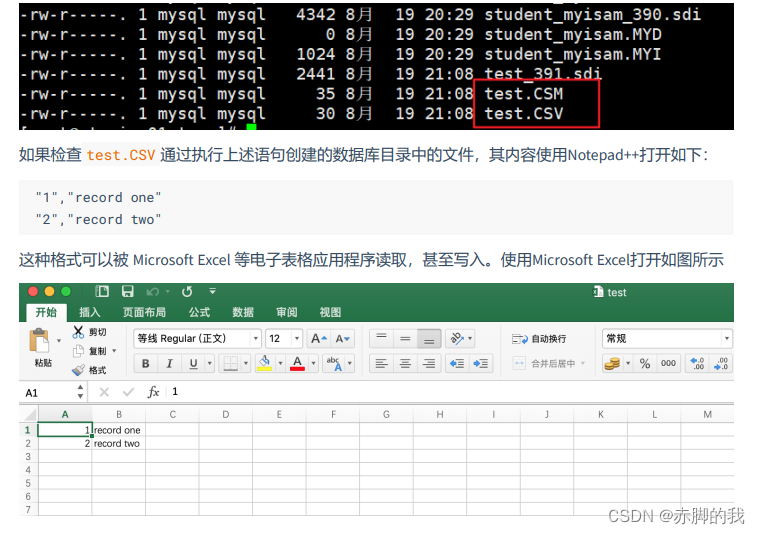760x534 pixels.
Task: Align cell content to top
Action: tap(381, 339)
